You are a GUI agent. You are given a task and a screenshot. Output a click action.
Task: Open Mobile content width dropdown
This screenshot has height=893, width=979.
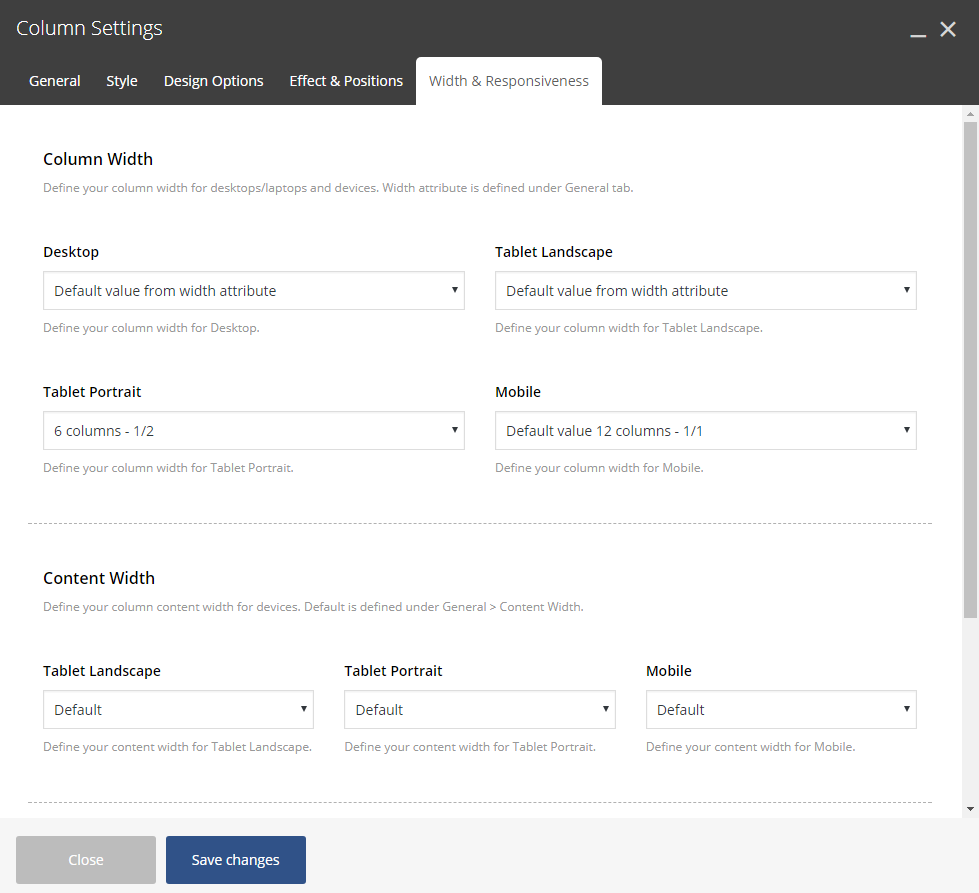tap(781, 709)
